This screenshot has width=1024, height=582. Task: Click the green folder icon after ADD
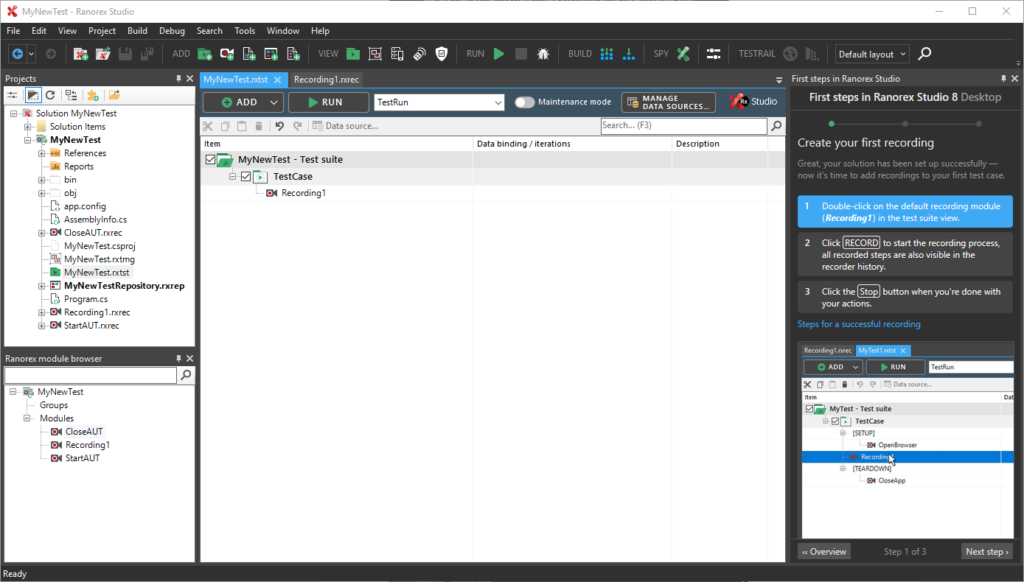coord(205,54)
